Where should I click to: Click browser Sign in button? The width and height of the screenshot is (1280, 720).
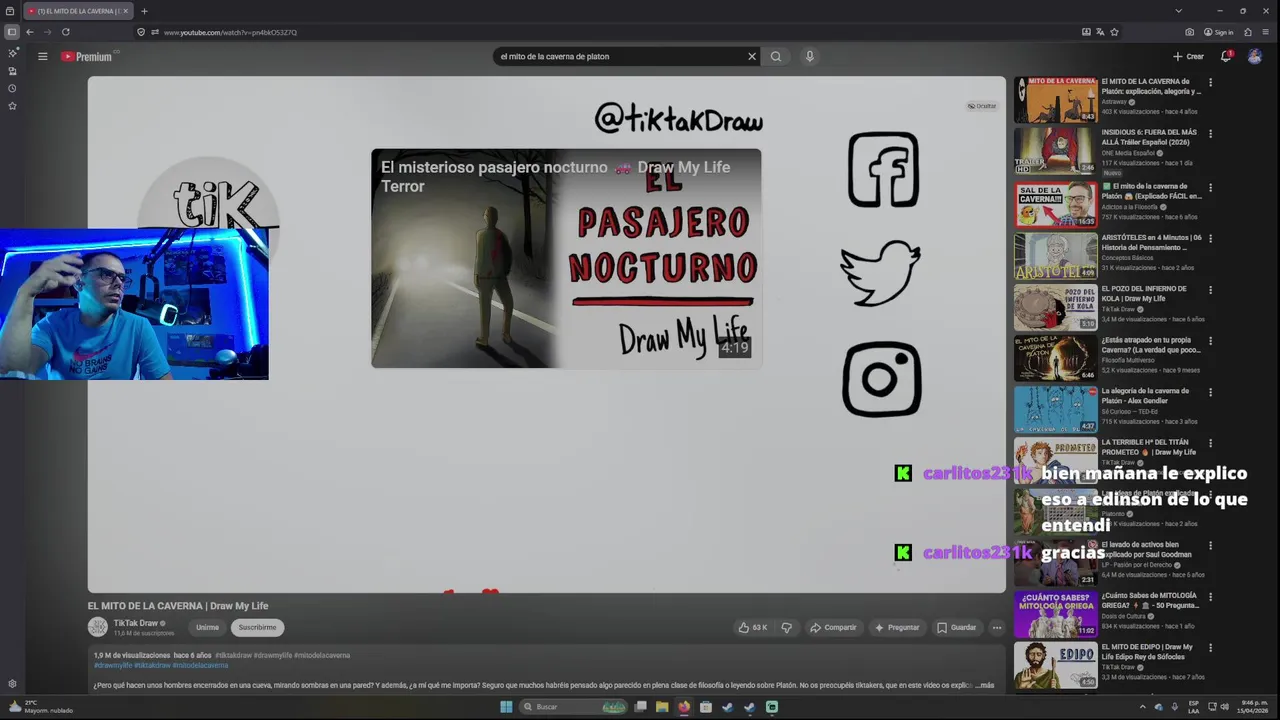(1219, 32)
